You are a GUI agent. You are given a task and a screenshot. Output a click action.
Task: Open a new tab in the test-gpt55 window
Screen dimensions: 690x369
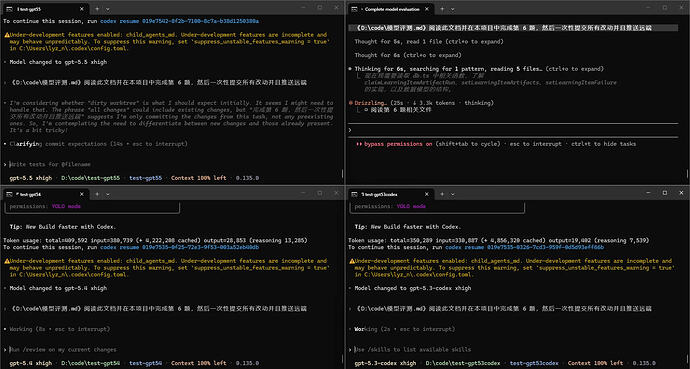(97, 9)
